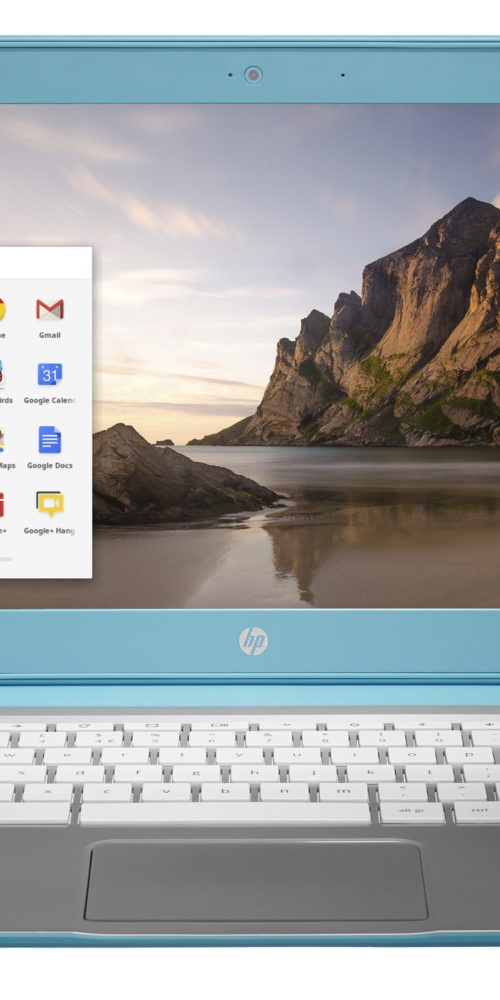This screenshot has height=1000, width=500.
Task: Click the Google Calendar label text
Action: (x=50, y=401)
